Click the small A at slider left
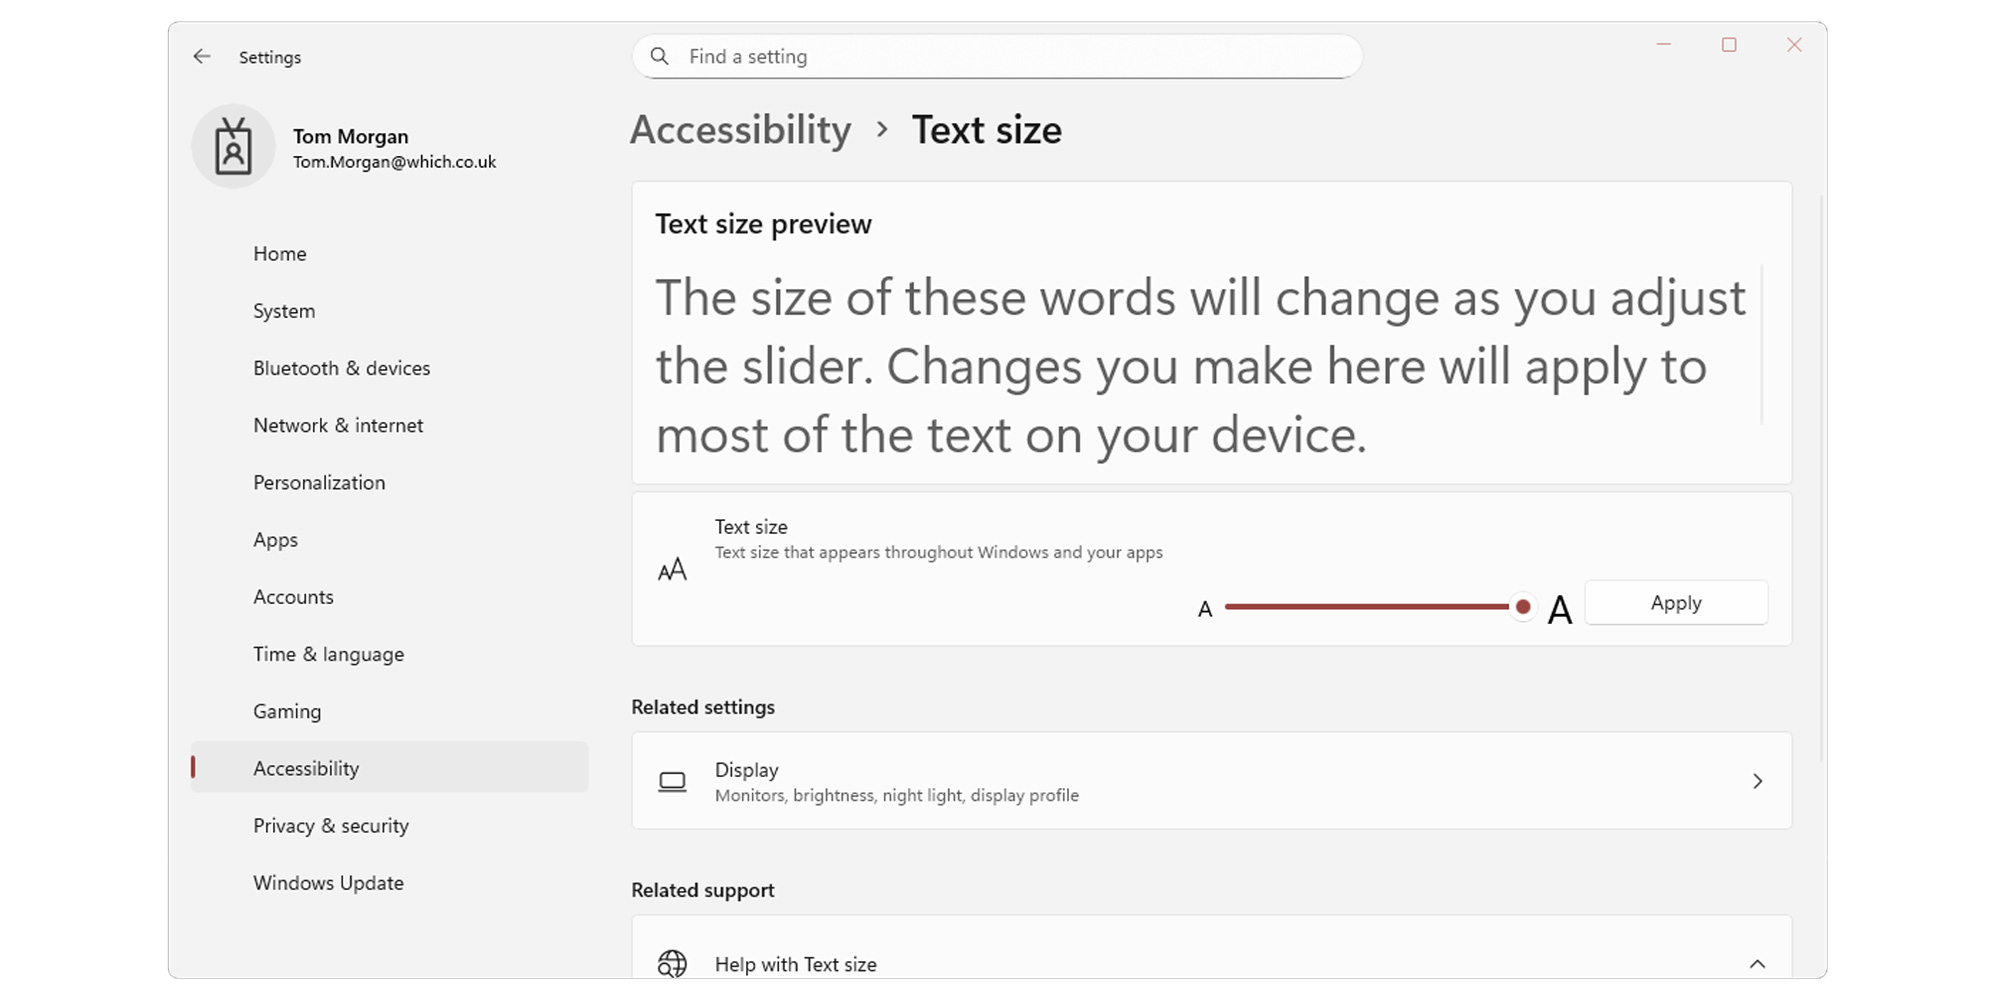2000x1000 pixels. coord(1205,607)
